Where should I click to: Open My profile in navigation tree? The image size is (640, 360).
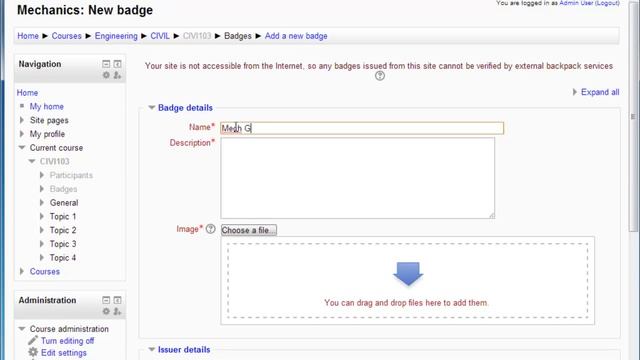(47, 134)
